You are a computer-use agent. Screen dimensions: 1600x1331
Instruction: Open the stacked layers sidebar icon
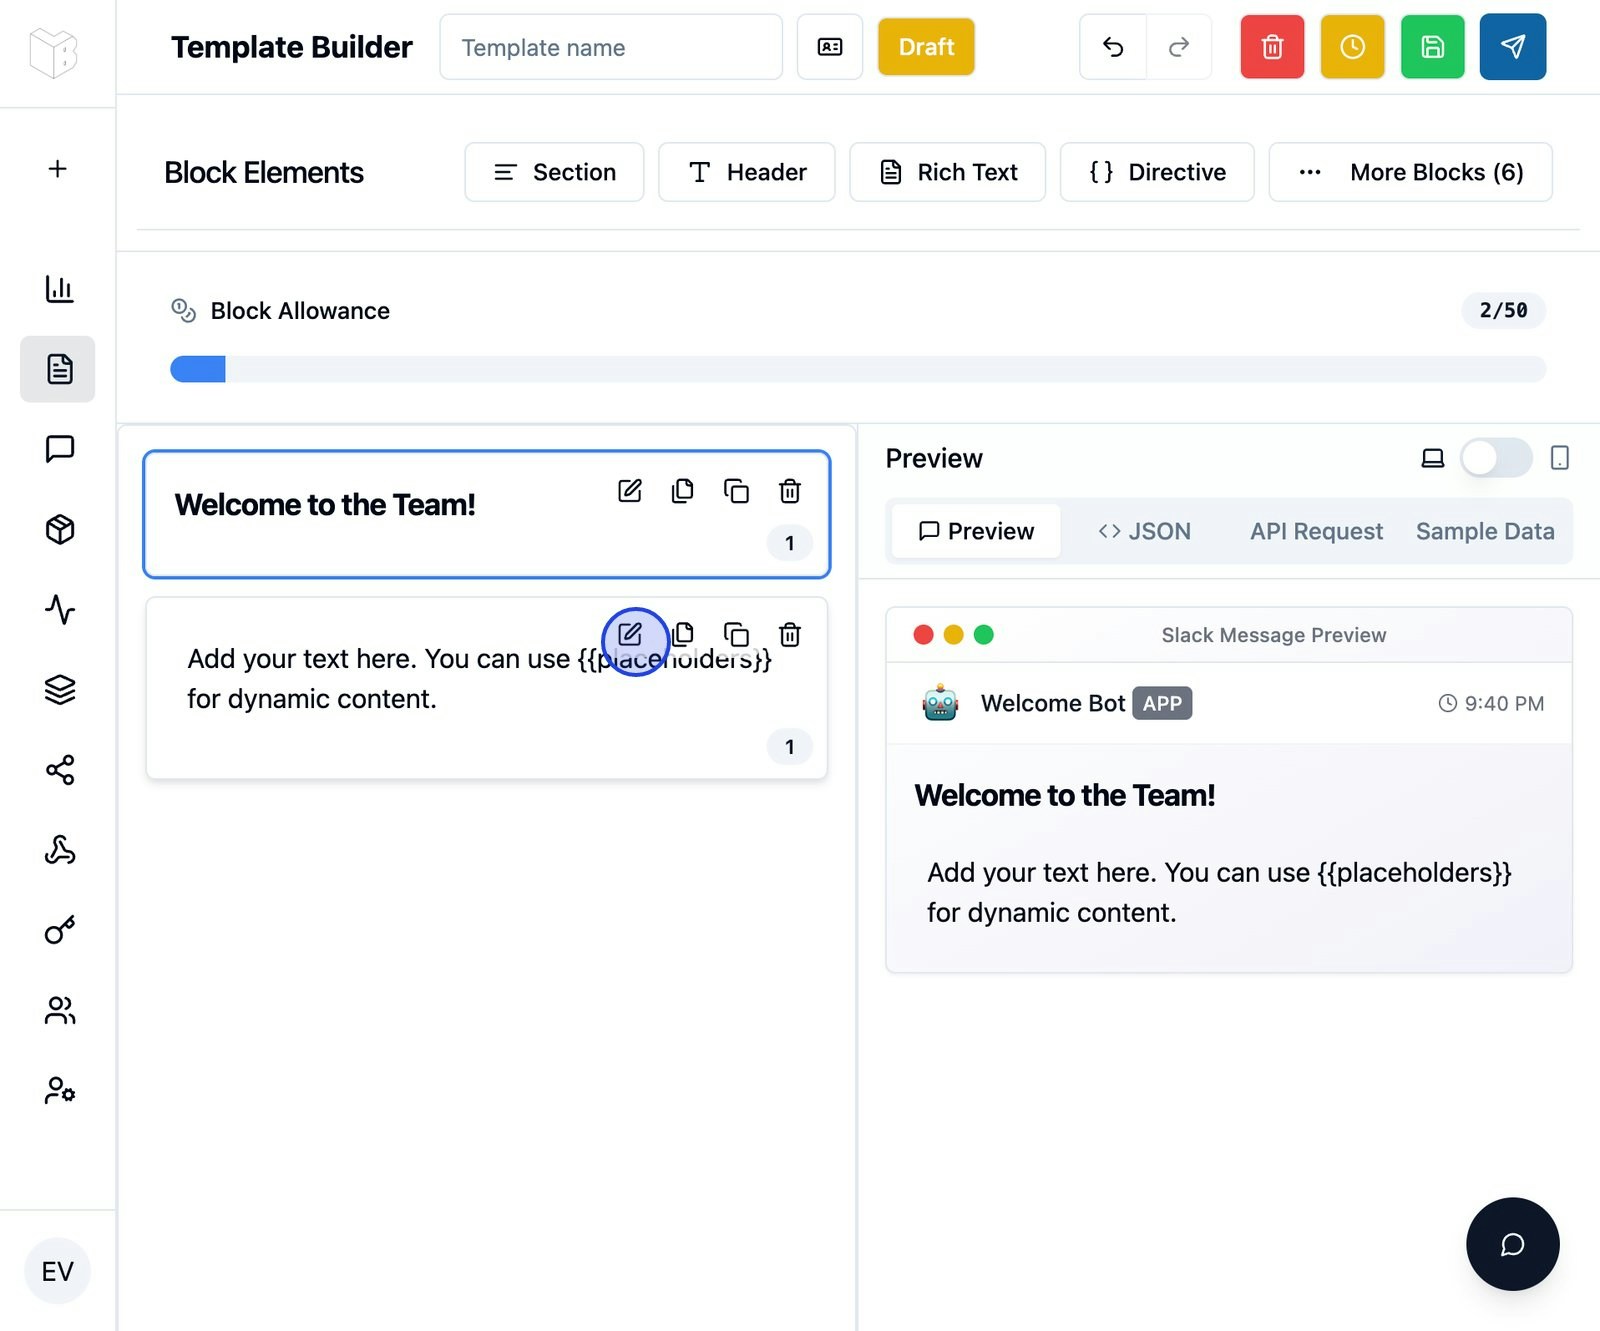pyautogui.click(x=60, y=689)
